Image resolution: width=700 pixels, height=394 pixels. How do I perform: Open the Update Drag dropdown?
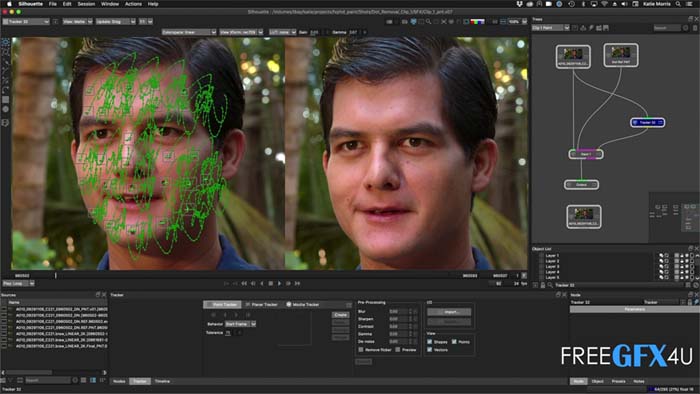115,21
